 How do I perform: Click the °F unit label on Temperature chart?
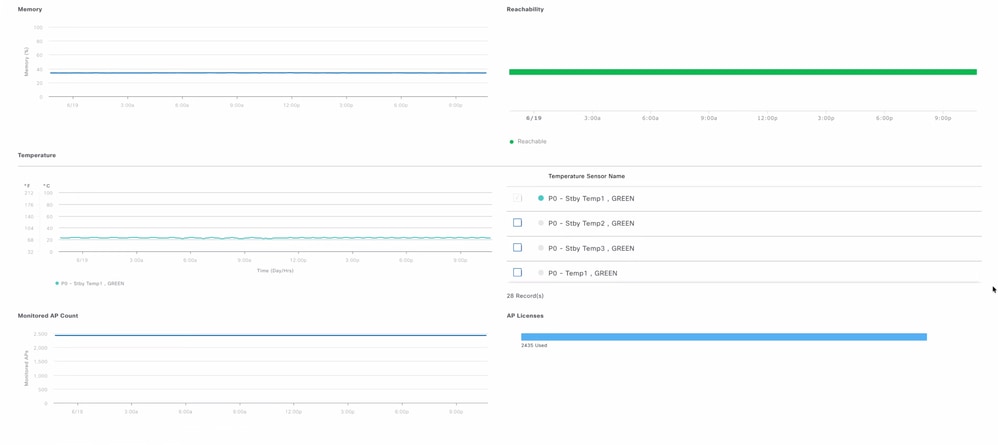pos(27,185)
